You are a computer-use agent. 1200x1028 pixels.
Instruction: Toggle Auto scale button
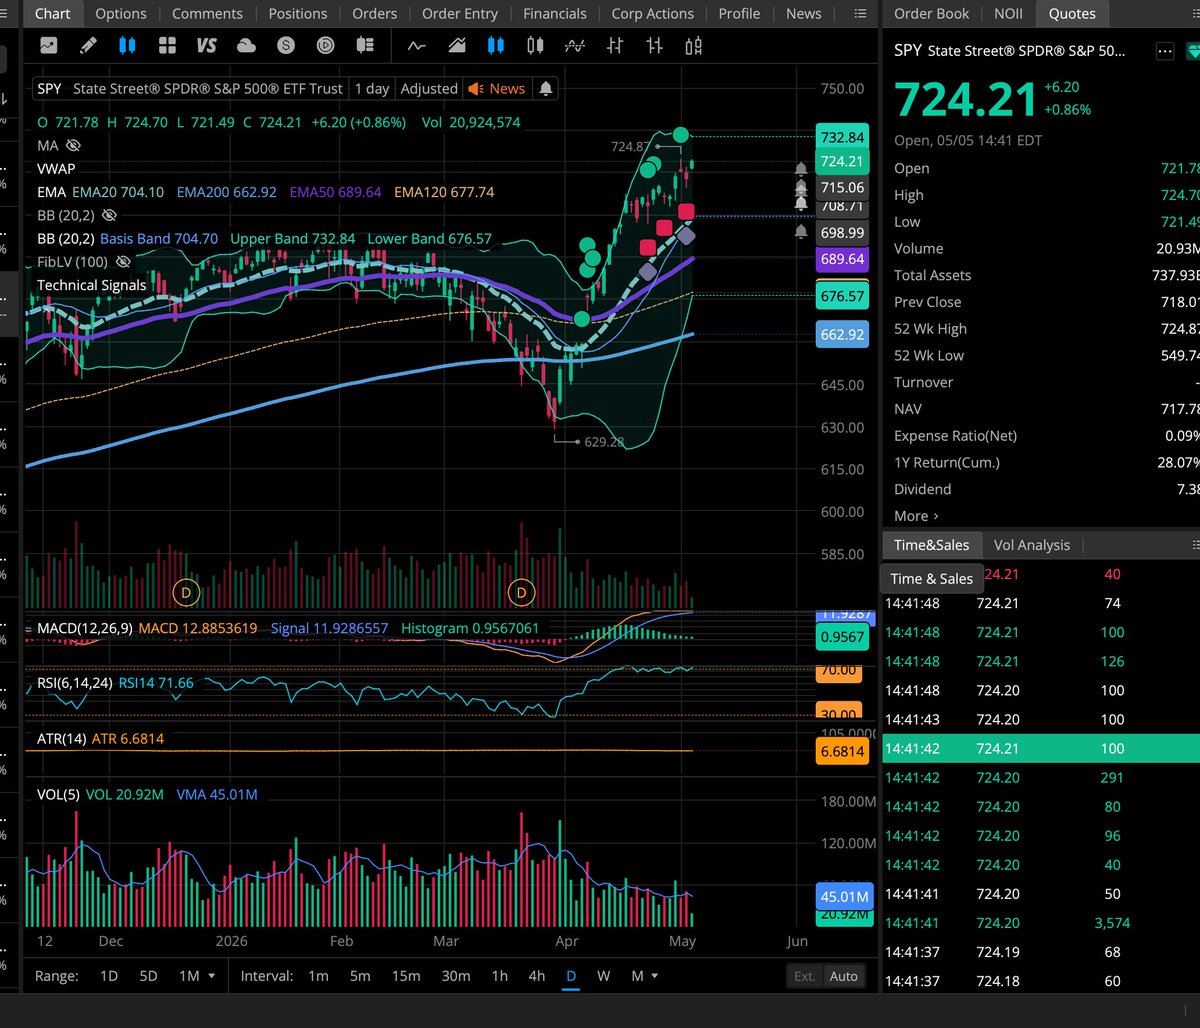tap(843, 976)
